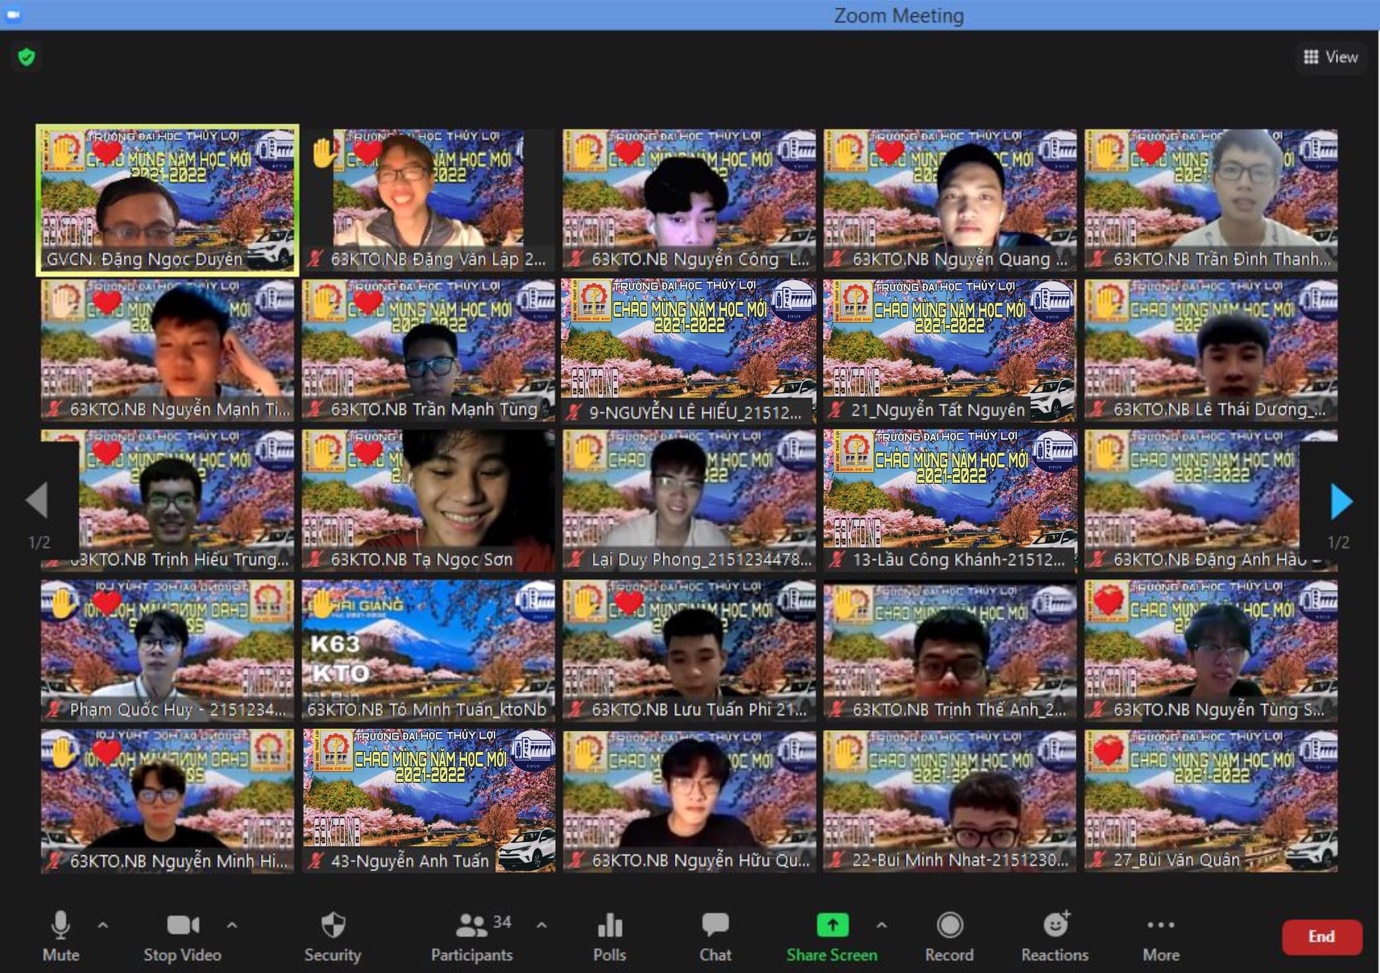Select GVCN. Đặng Ngọc Duyên video tile
The image size is (1380, 973).
tap(167, 199)
